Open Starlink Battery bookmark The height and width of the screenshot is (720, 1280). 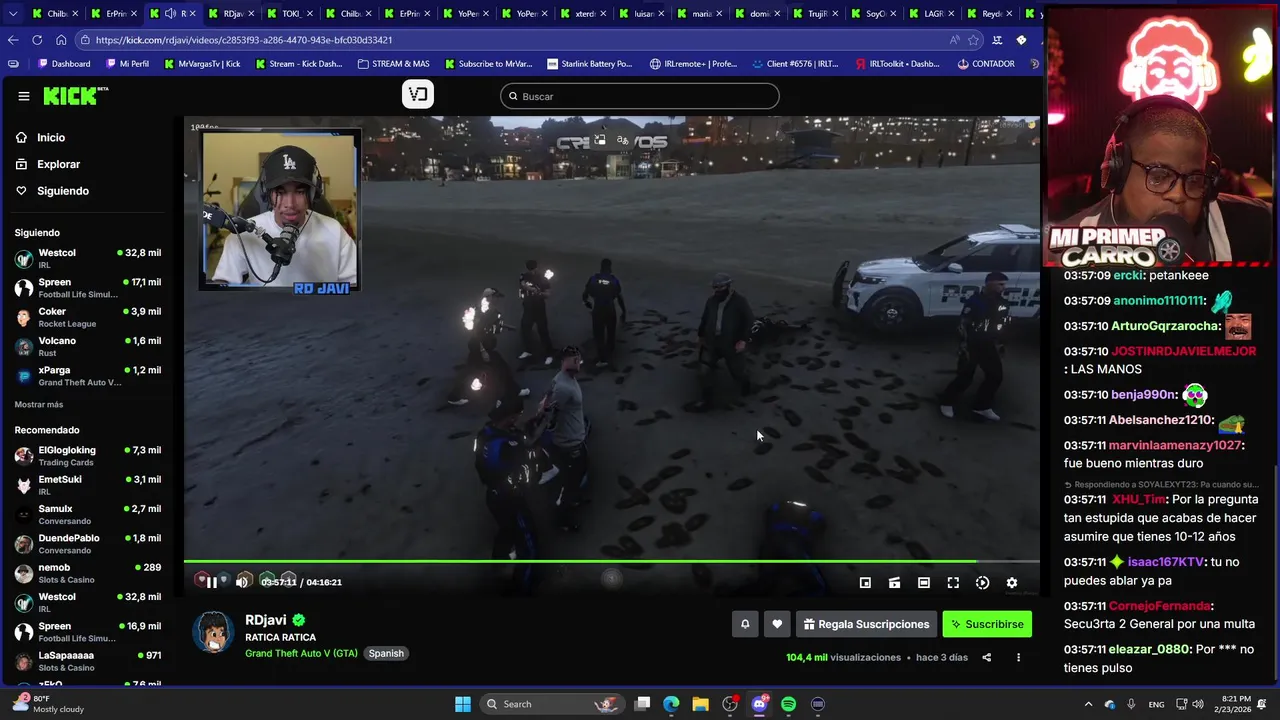(590, 64)
